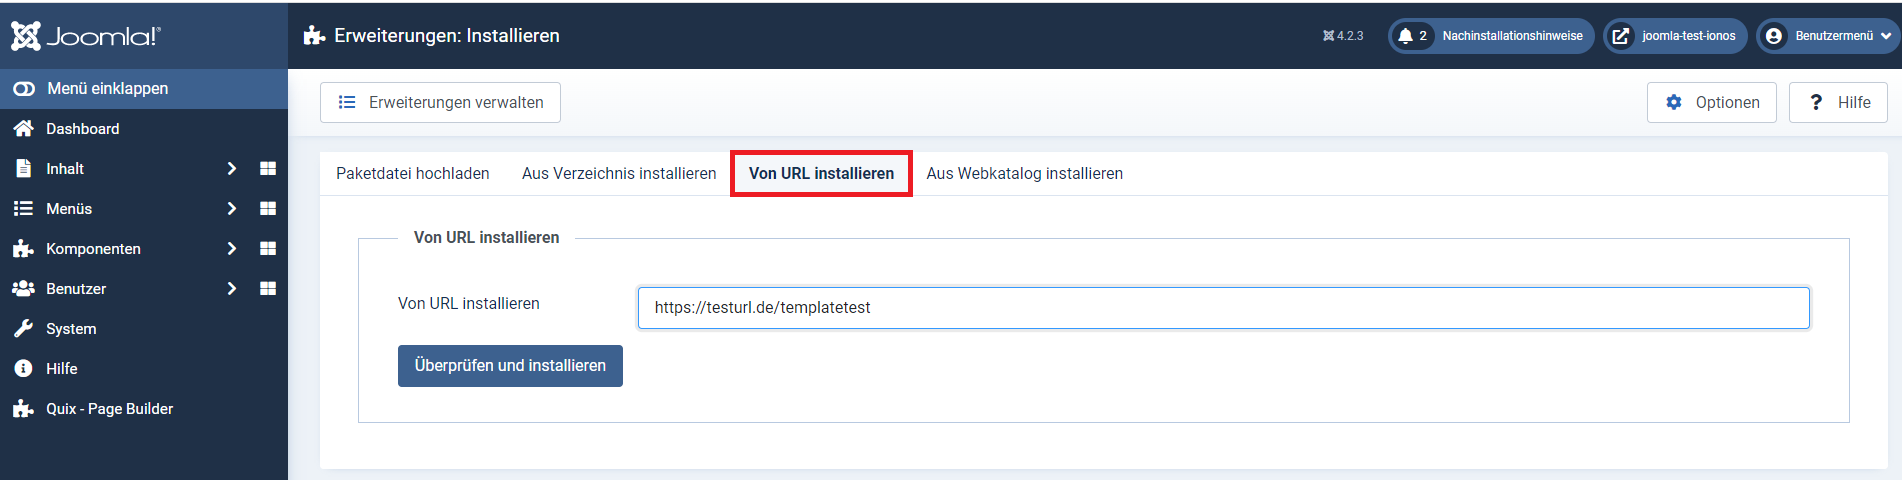Image resolution: width=1902 pixels, height=480 pixels.
Task: Switch to Aus Verzeichnis installieren tab
Action: point(619,173)
